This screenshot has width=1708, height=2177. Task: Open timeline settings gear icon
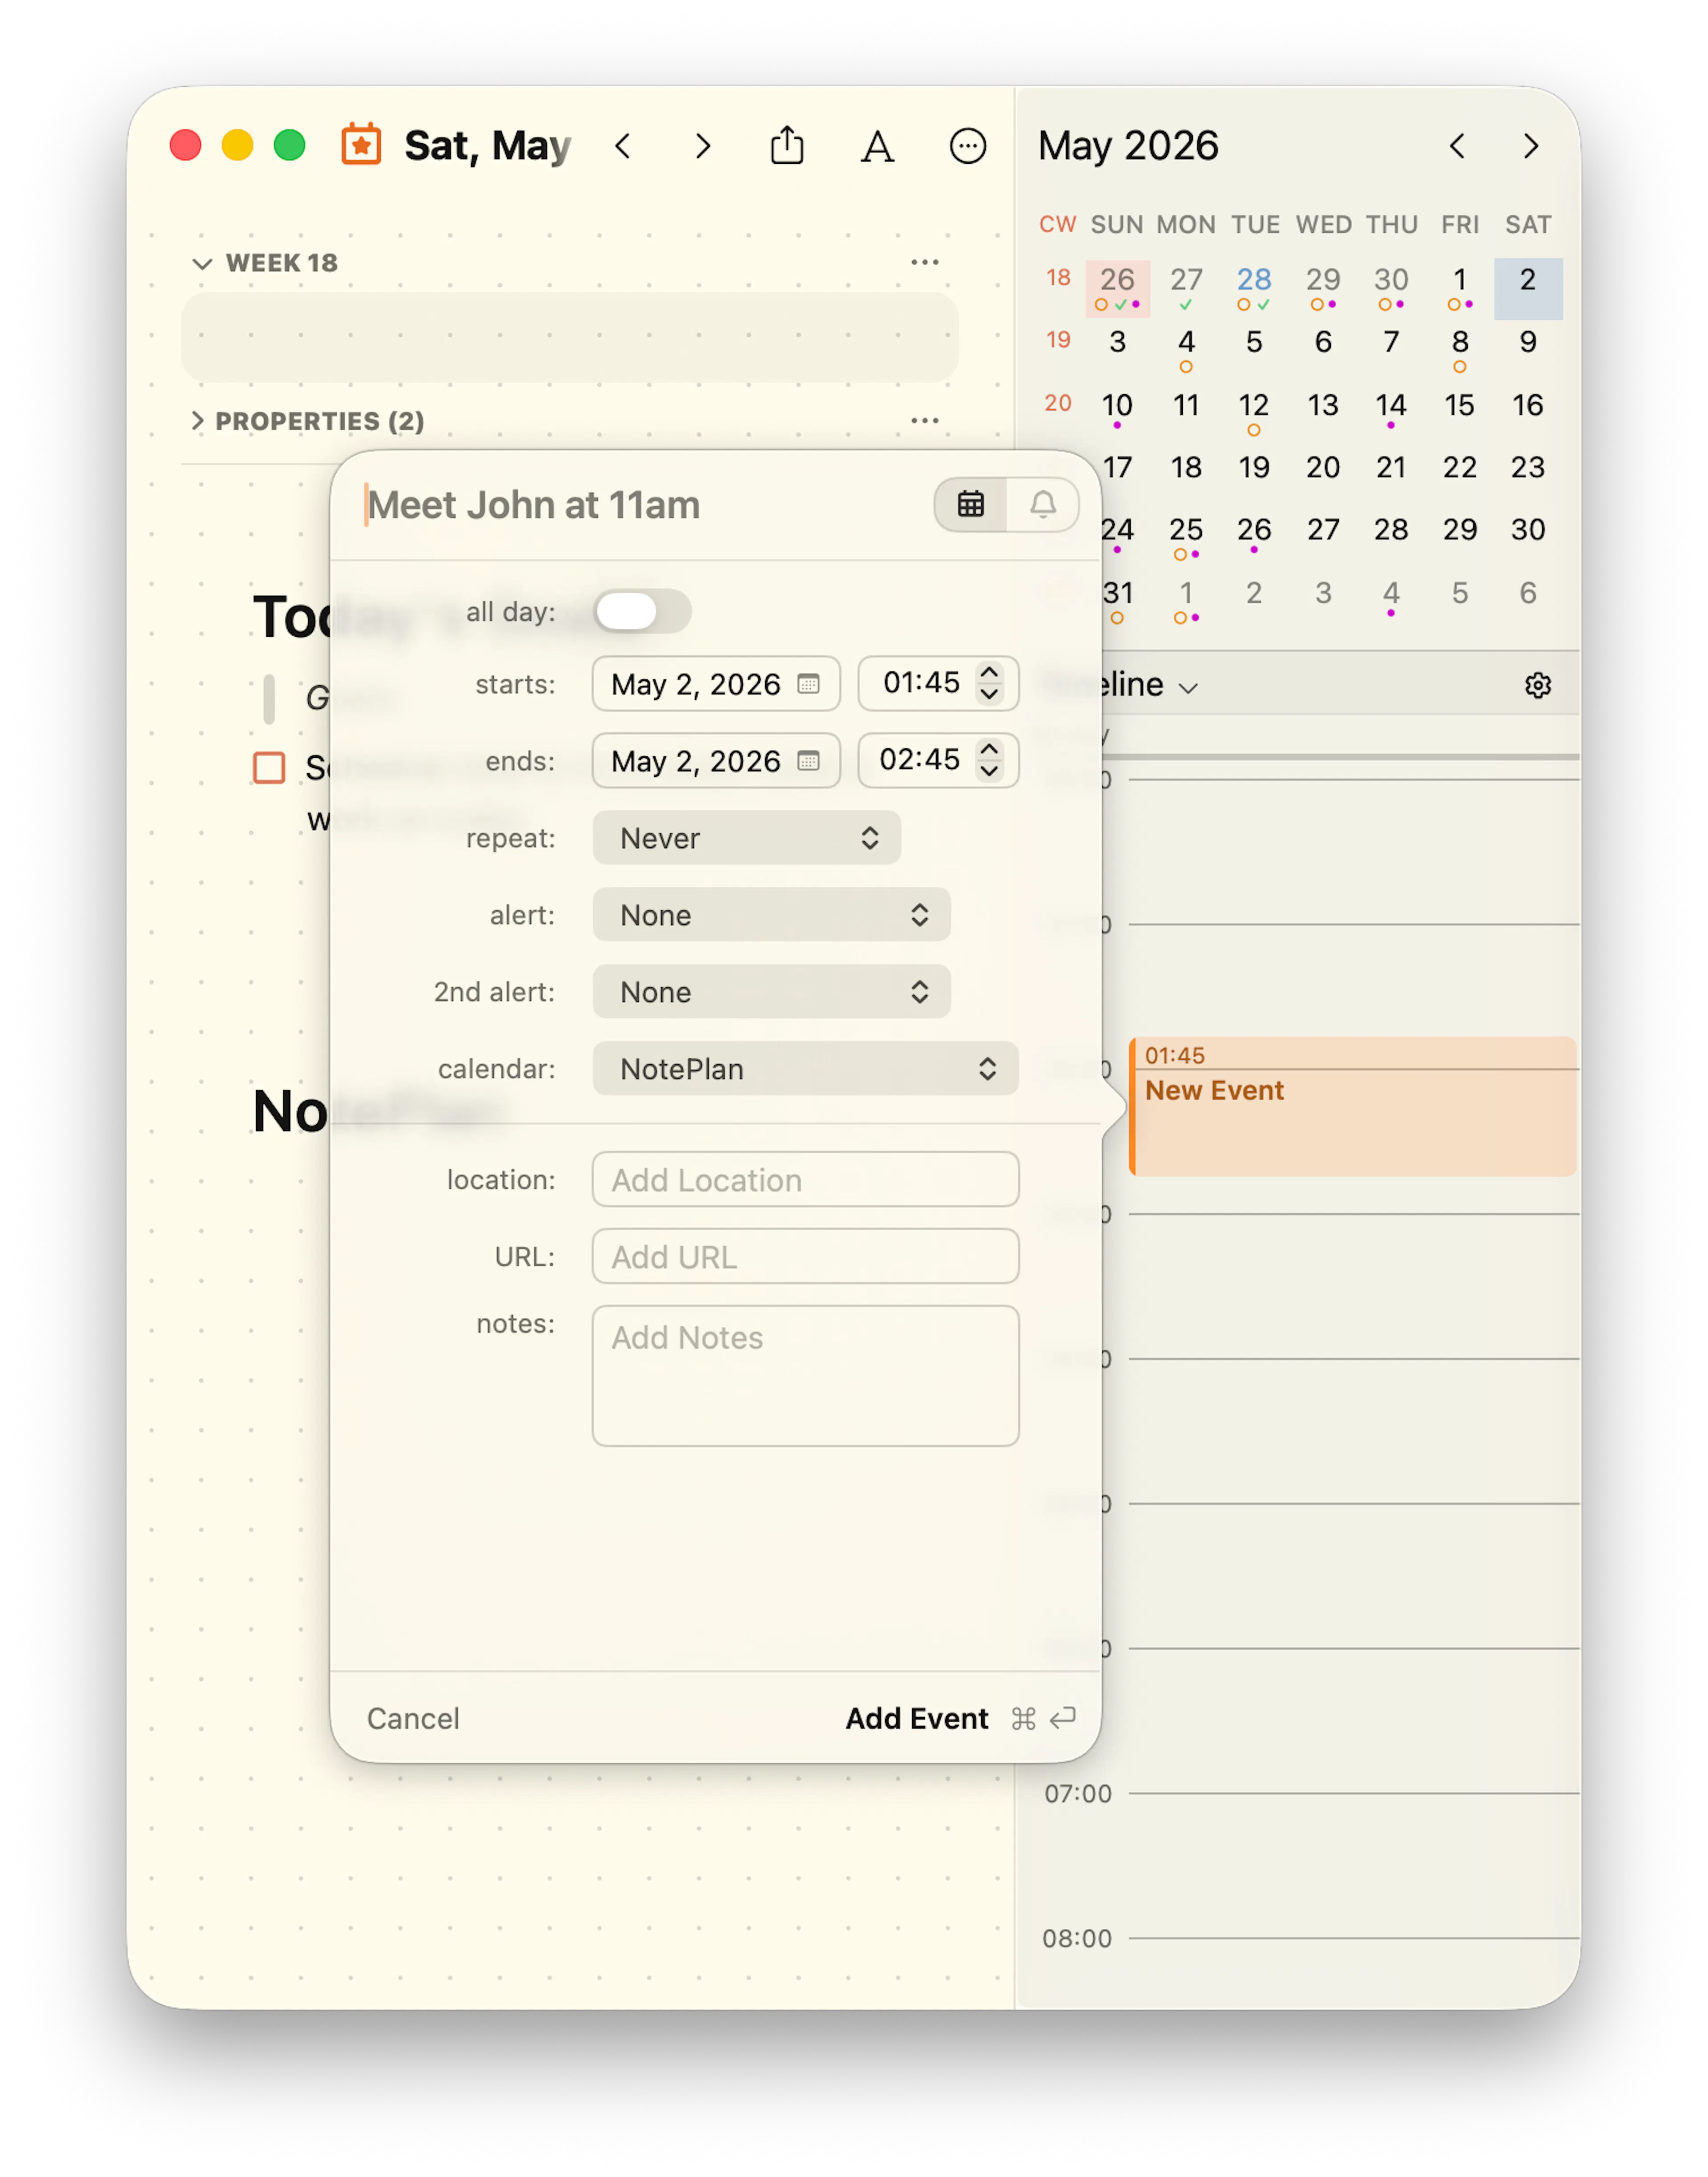point(1537,686)
